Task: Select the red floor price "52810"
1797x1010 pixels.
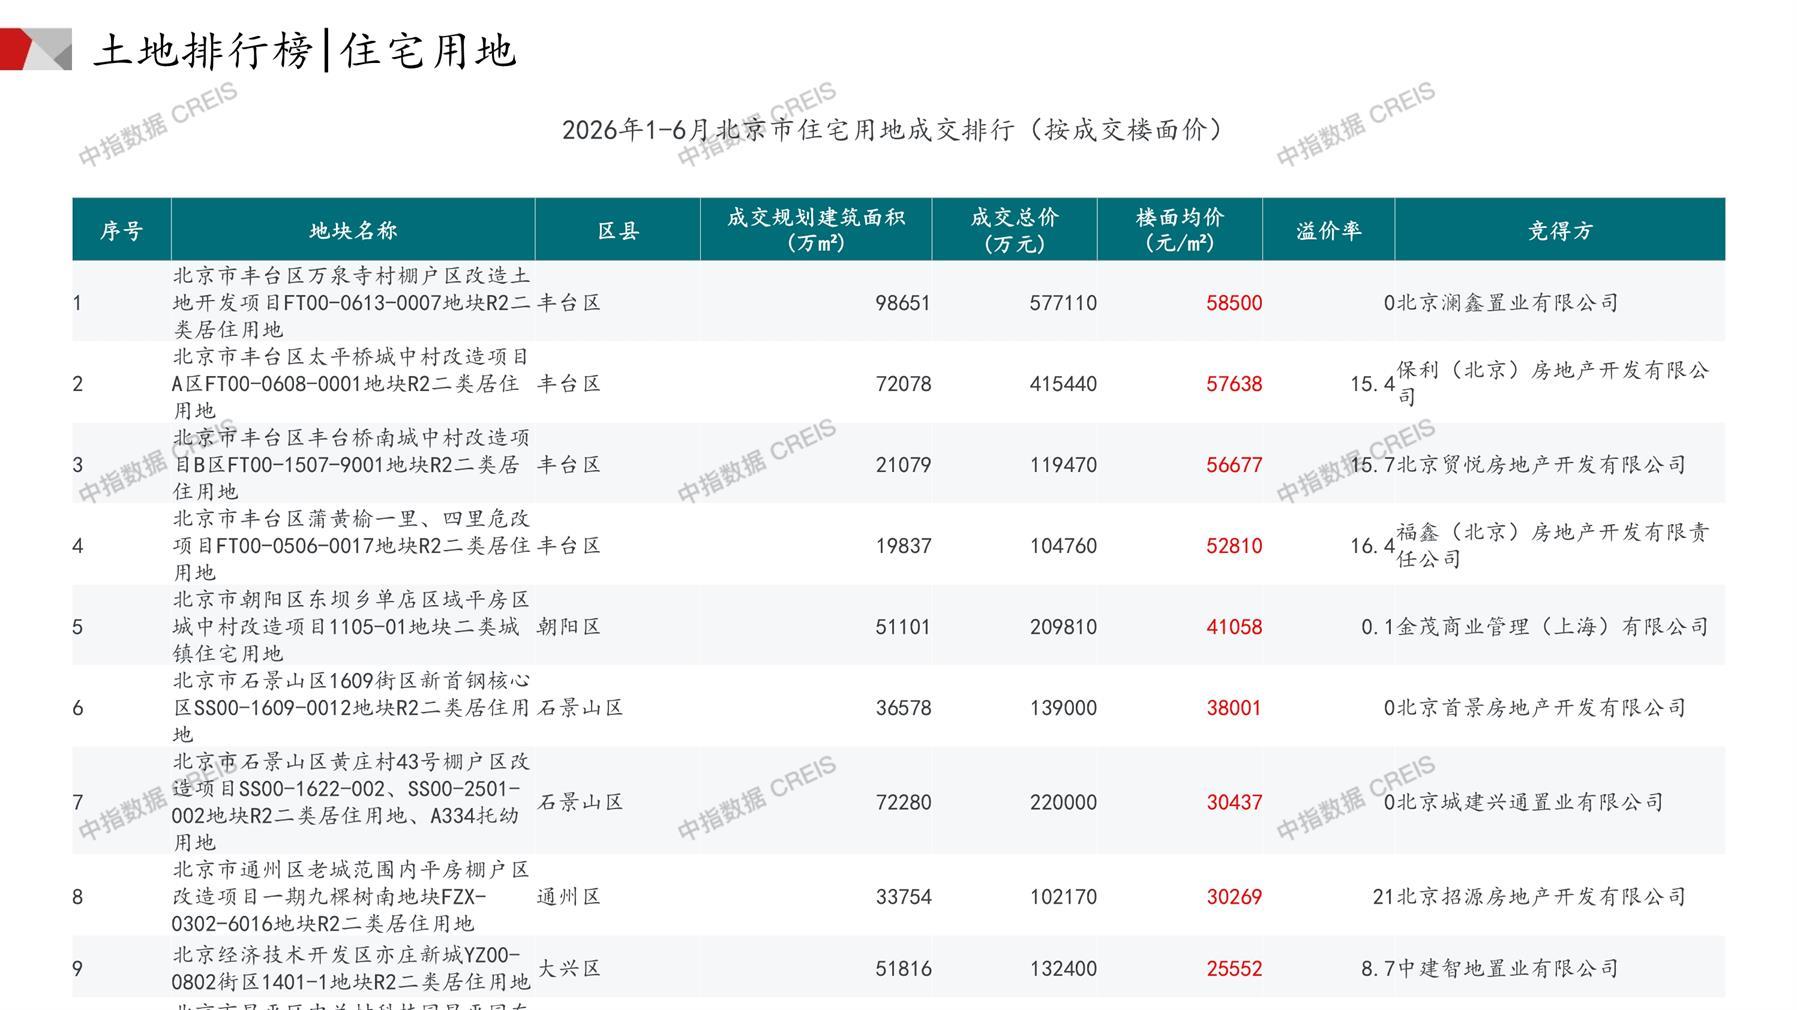Action: pos(1234,546)
